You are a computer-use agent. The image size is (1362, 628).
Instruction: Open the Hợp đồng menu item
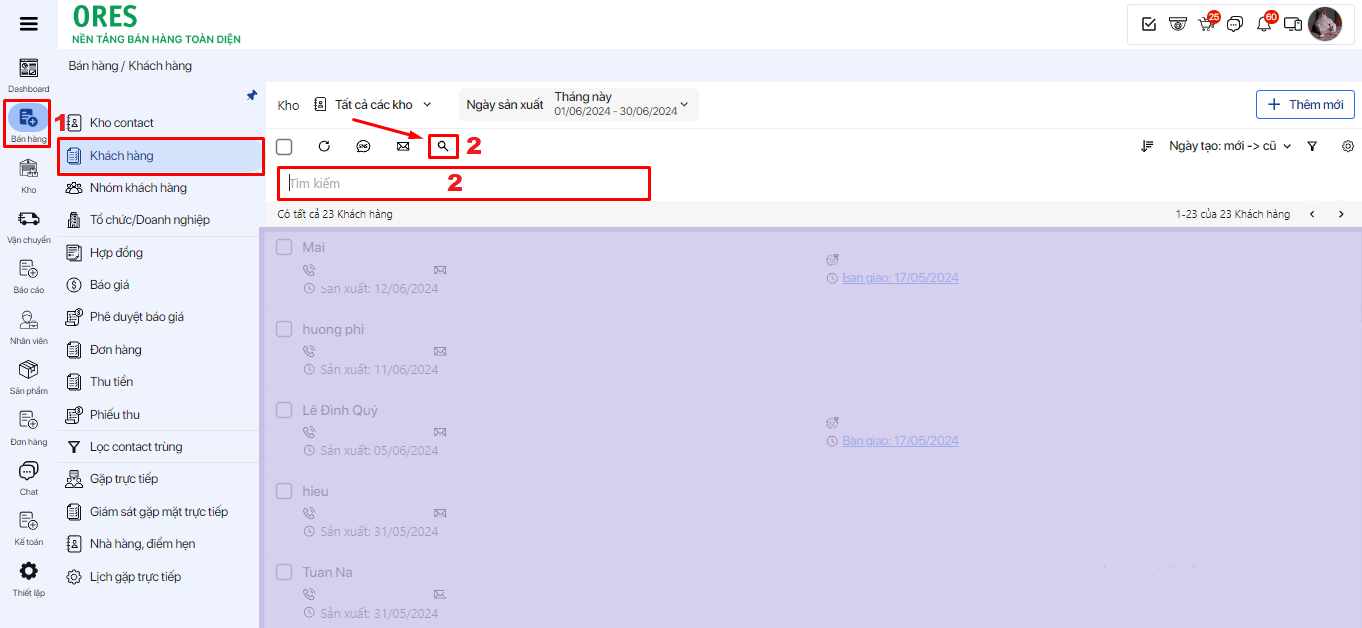[116, 253]
